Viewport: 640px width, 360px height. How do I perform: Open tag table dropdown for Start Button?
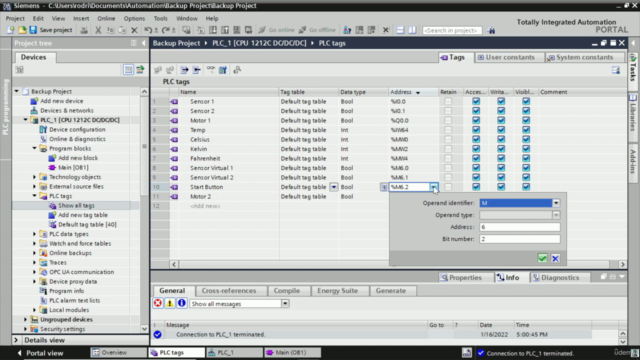coord(333,187)
